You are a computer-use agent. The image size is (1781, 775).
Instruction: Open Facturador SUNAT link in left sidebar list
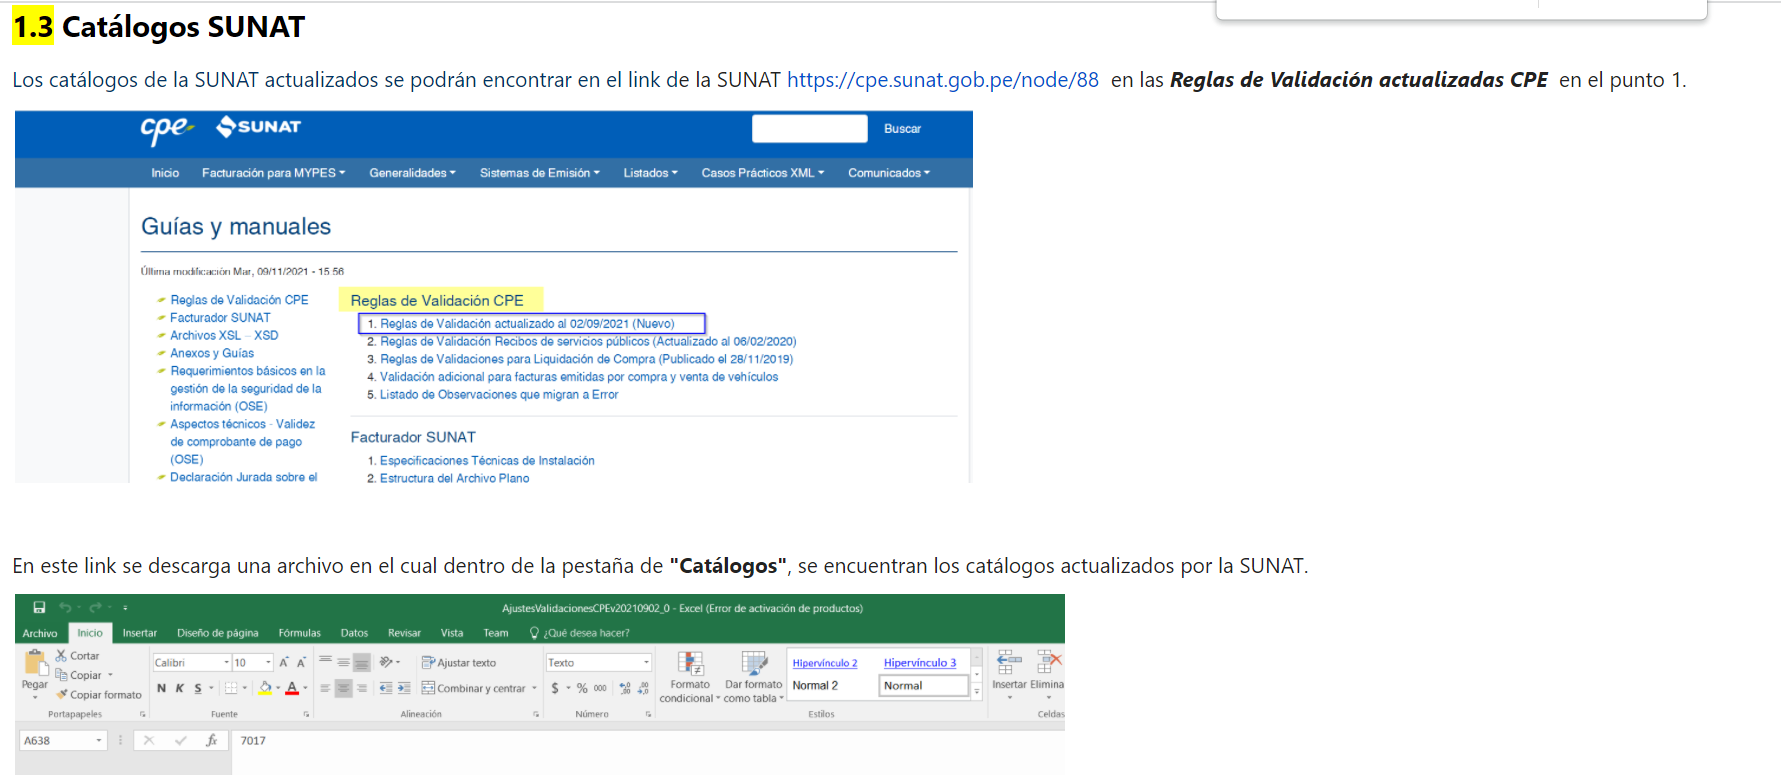click(x=220, y=318)
